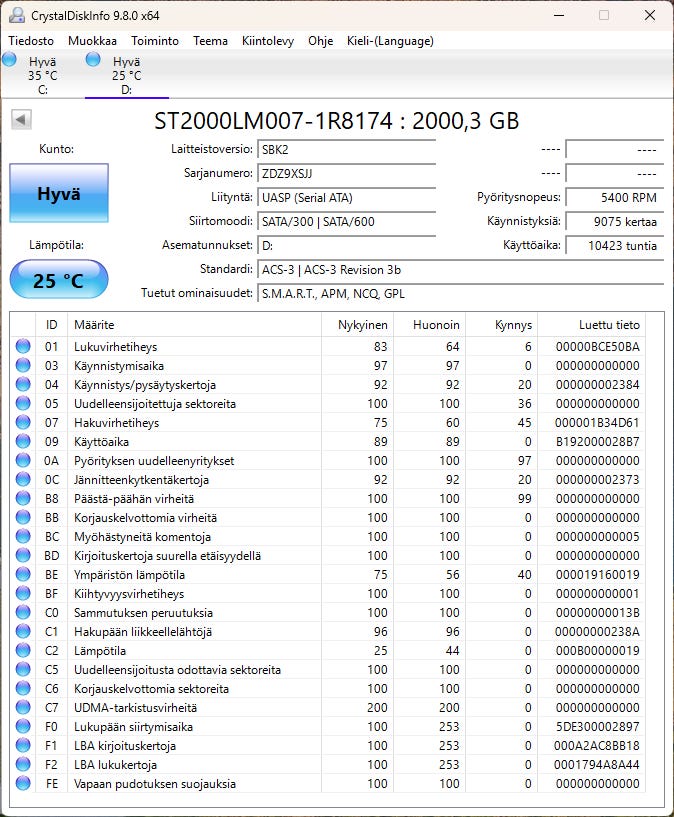Click the Hyvä health status button
This screenshot has width=674, height=817.
pyautogui.click(x=58, y=194)
